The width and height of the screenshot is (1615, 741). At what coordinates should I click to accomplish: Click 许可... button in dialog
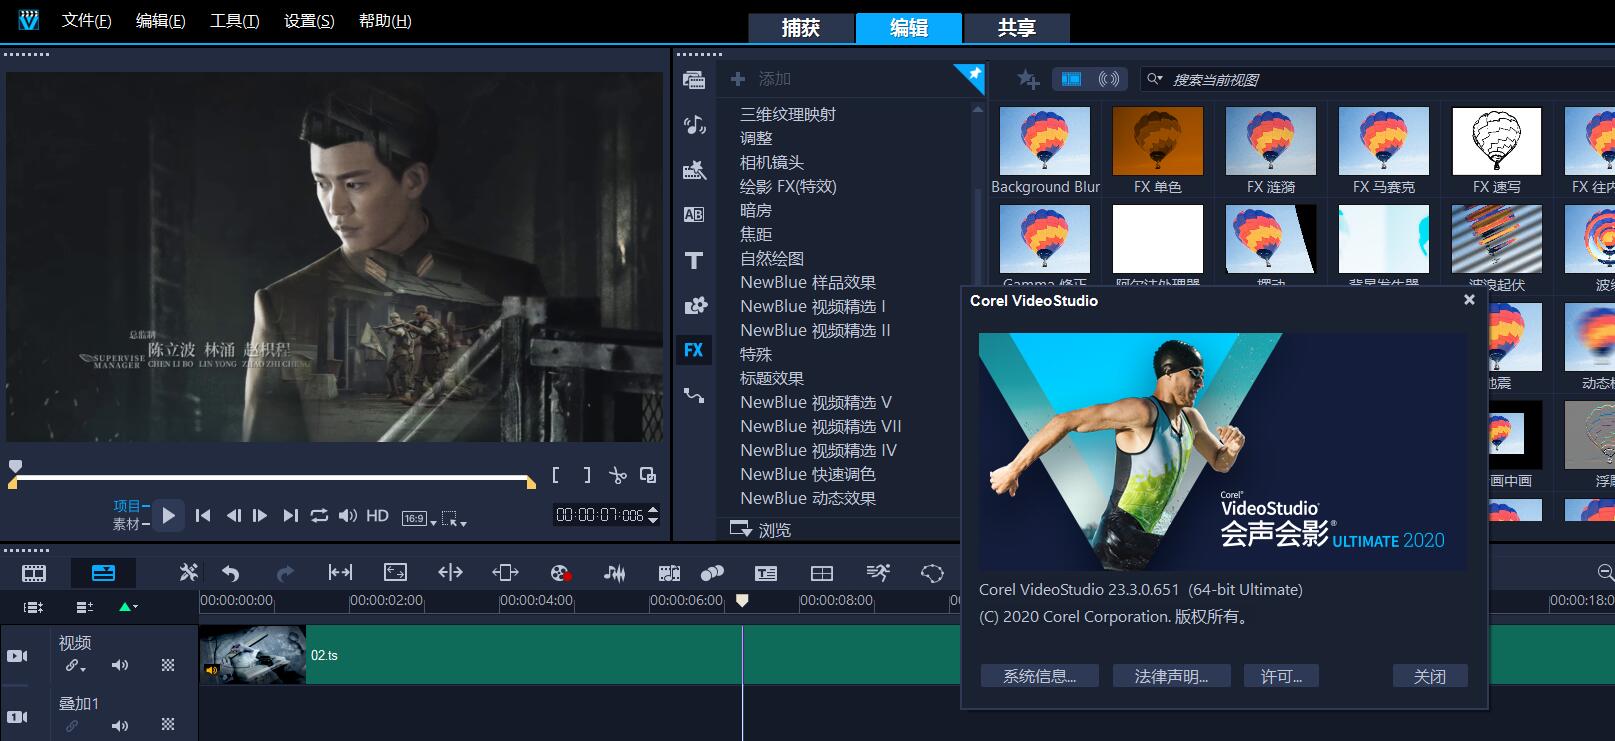[x=1281, y=677]
